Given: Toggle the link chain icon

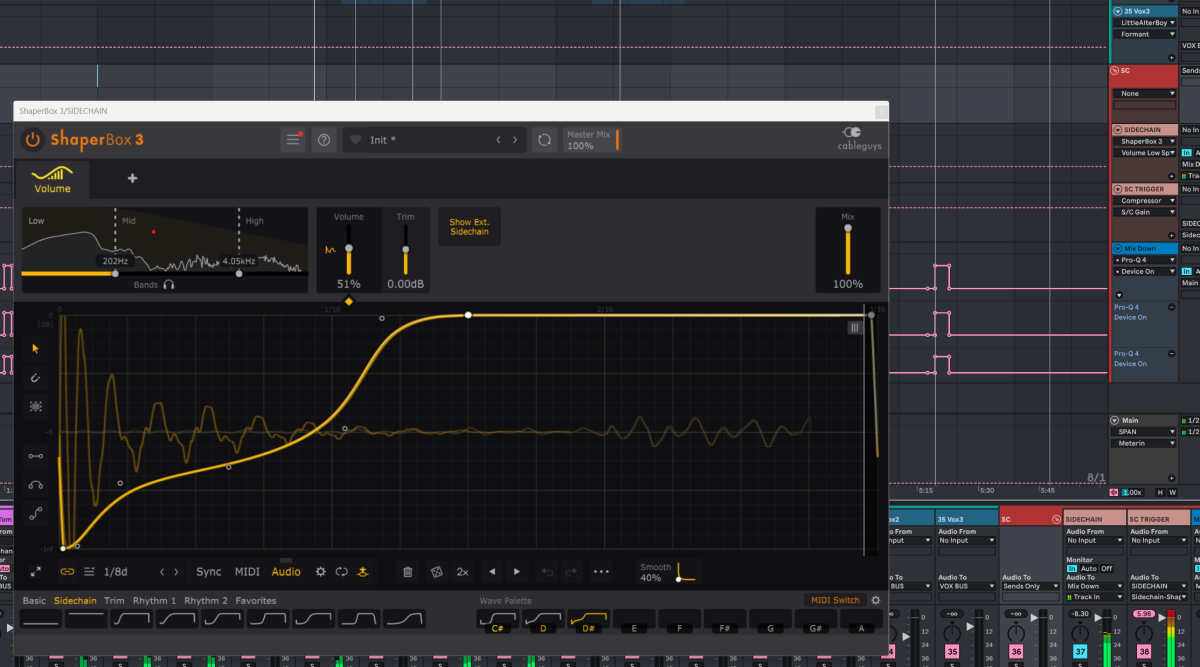Looking at the screenshot, I should (67, 572).
